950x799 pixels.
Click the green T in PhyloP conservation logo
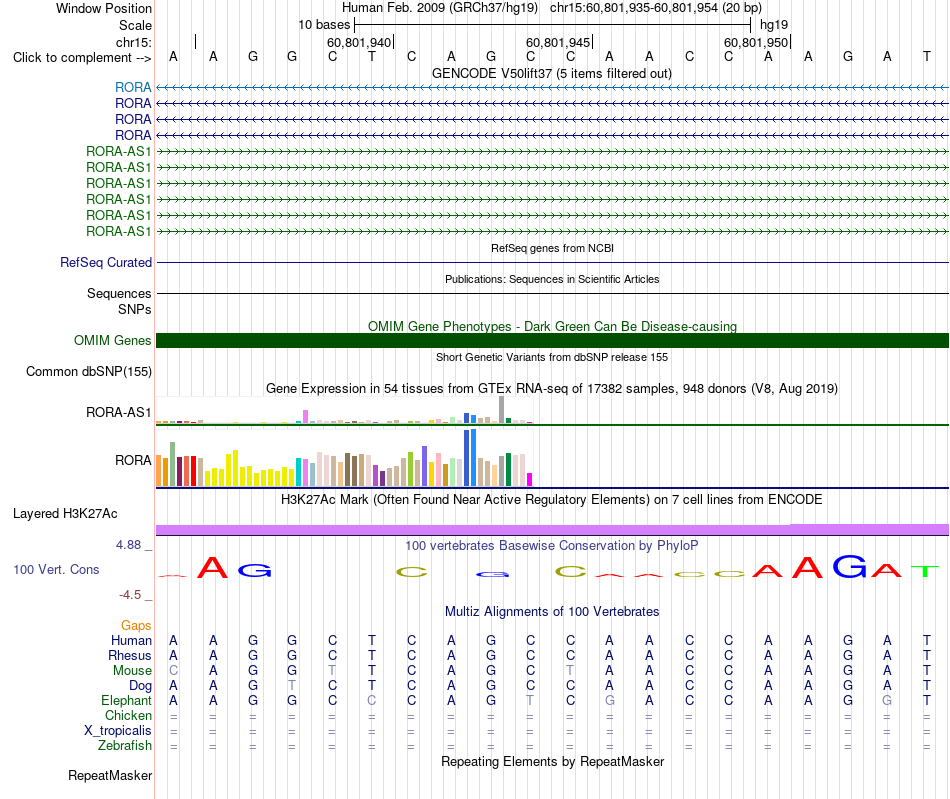point(925,571)
